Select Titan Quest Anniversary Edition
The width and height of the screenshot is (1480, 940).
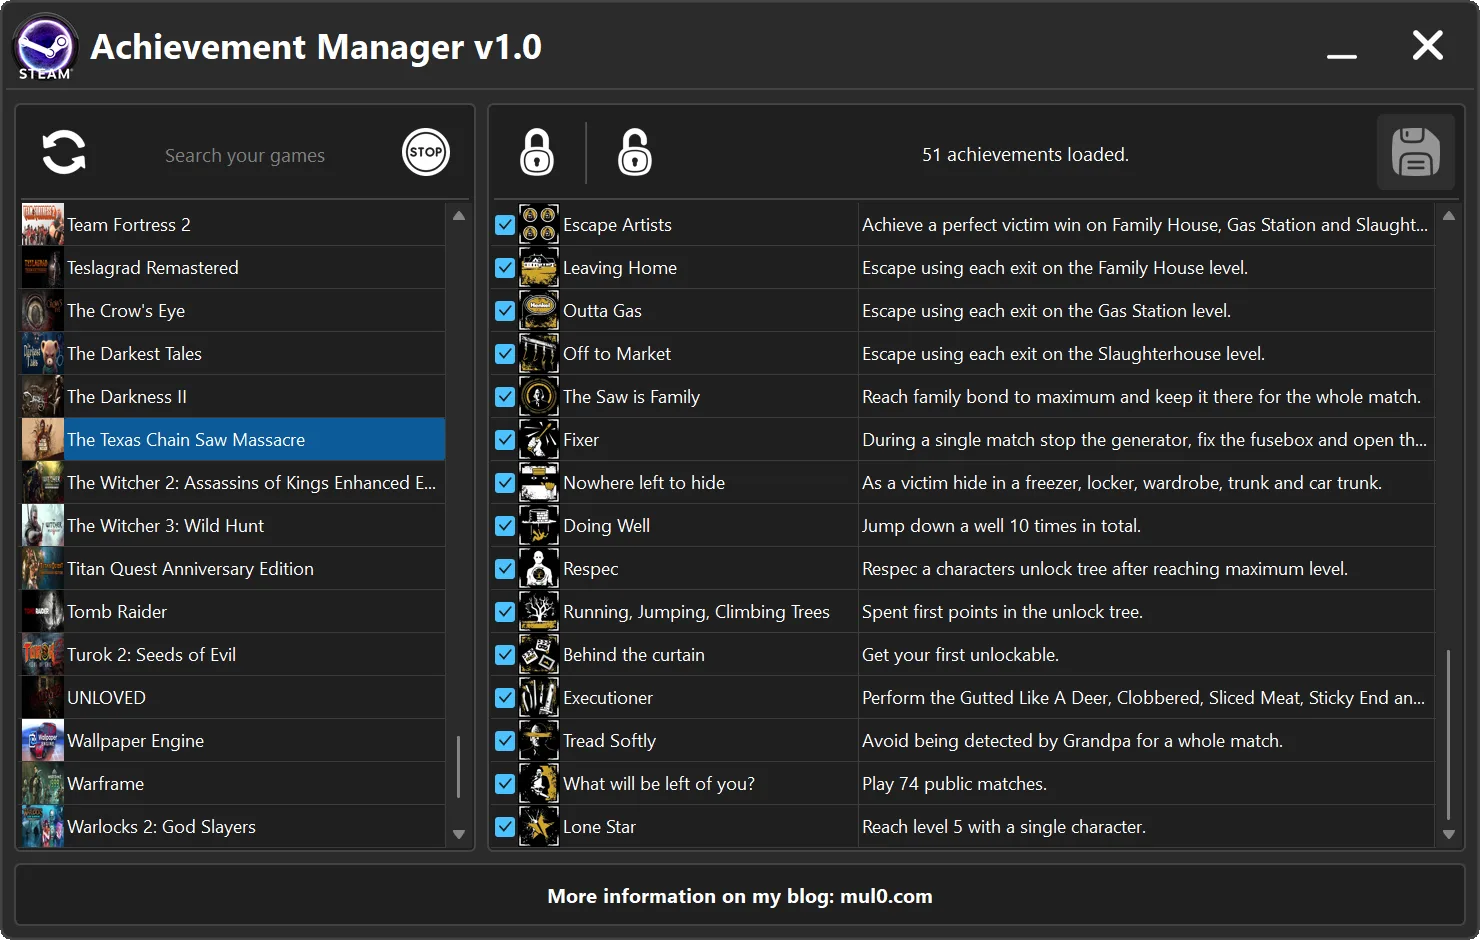click(233, 568)
